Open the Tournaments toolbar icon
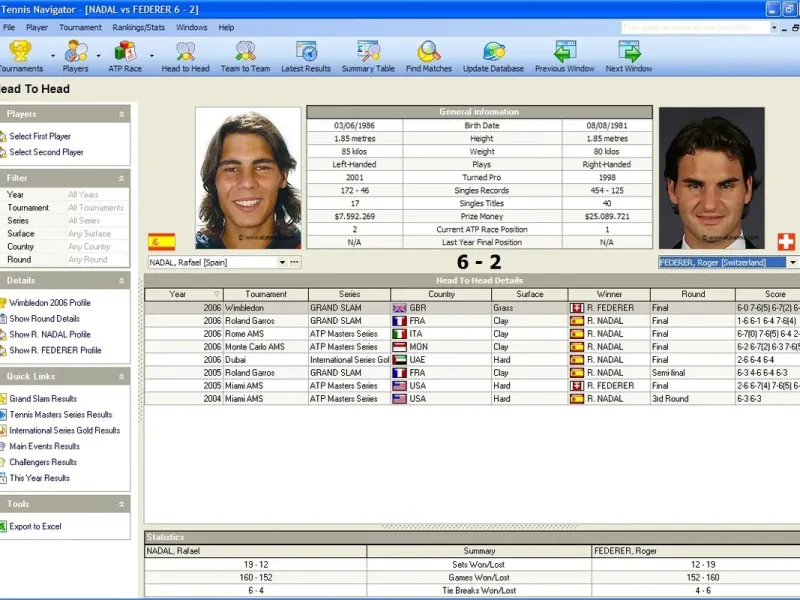 click(20, 56)
